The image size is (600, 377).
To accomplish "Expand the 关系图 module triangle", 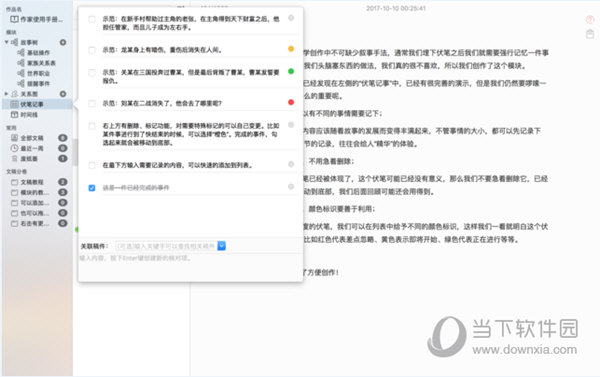I will coord(7,94).
